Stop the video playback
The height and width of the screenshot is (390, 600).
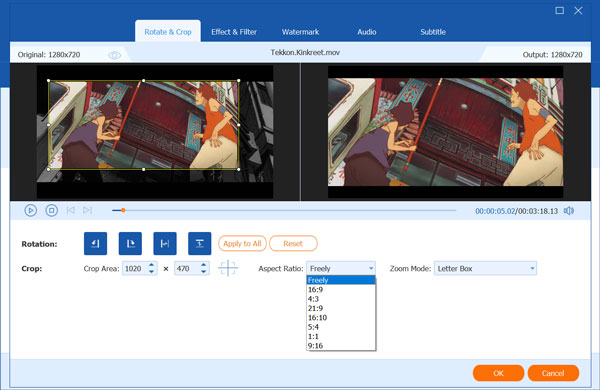pos(52,211)
